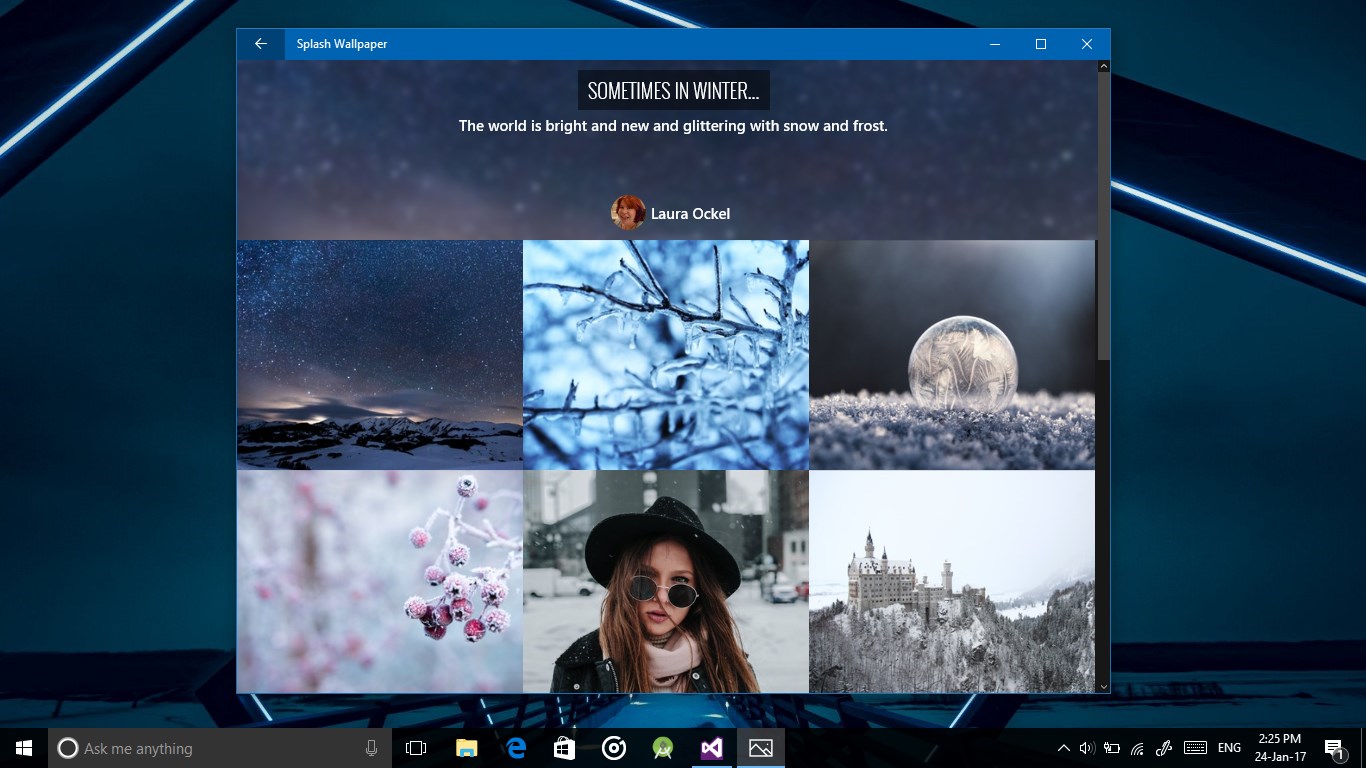Click the Cortana microphone icon
The width and height of the screenshot is (1366, 768).
pyautogui.click(x=372, y=748)
